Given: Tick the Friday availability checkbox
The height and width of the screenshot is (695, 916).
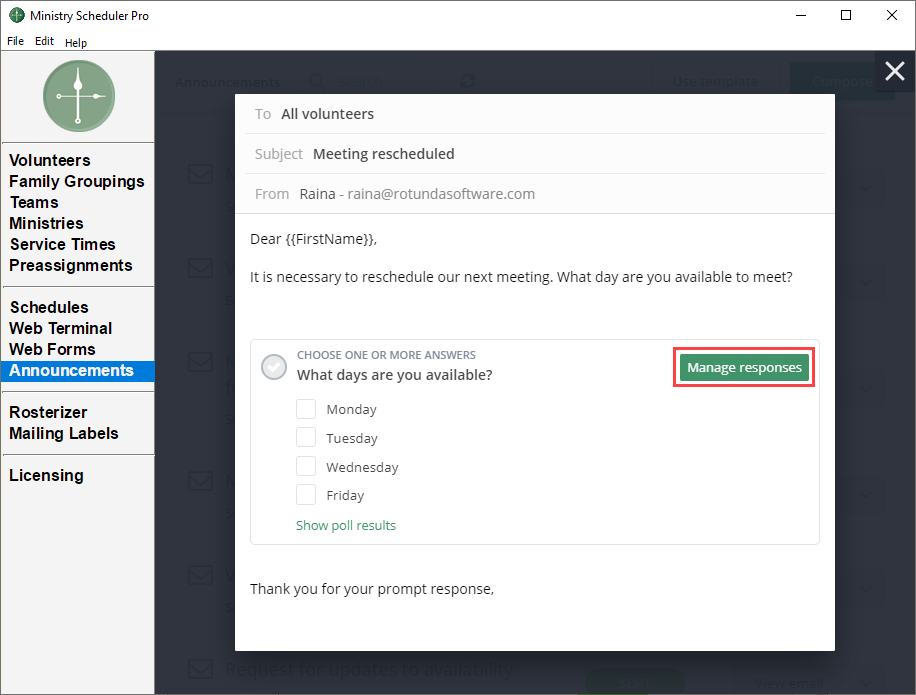Looking at the screenshot, I should [x=306, y=495].
